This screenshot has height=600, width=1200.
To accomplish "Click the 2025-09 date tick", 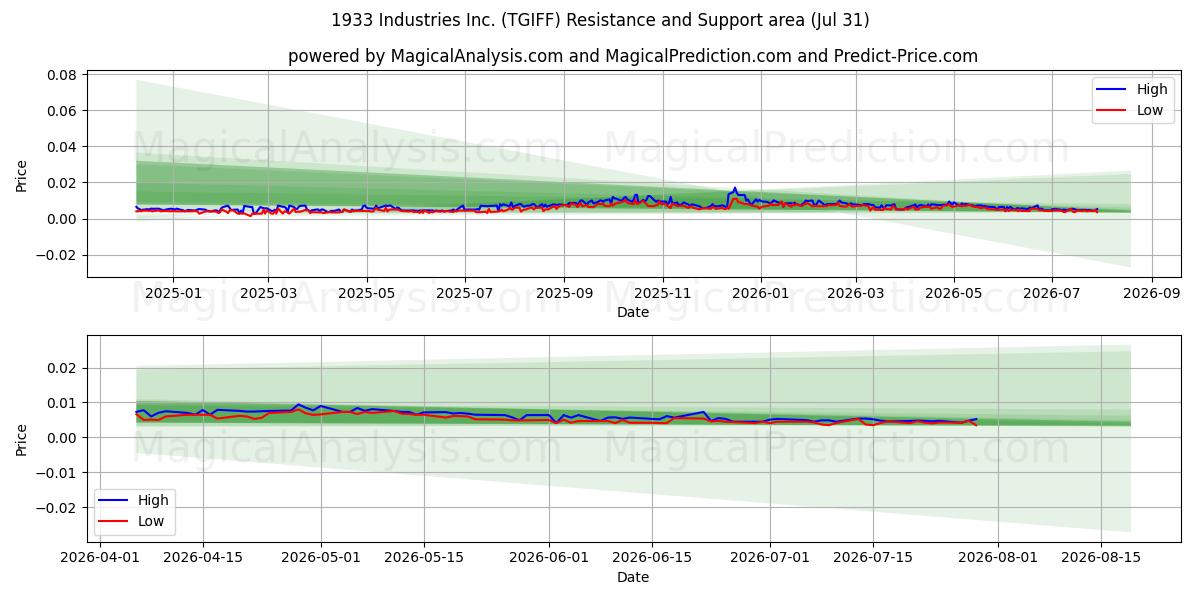I will pyautogui.click(x=564, y=293).
